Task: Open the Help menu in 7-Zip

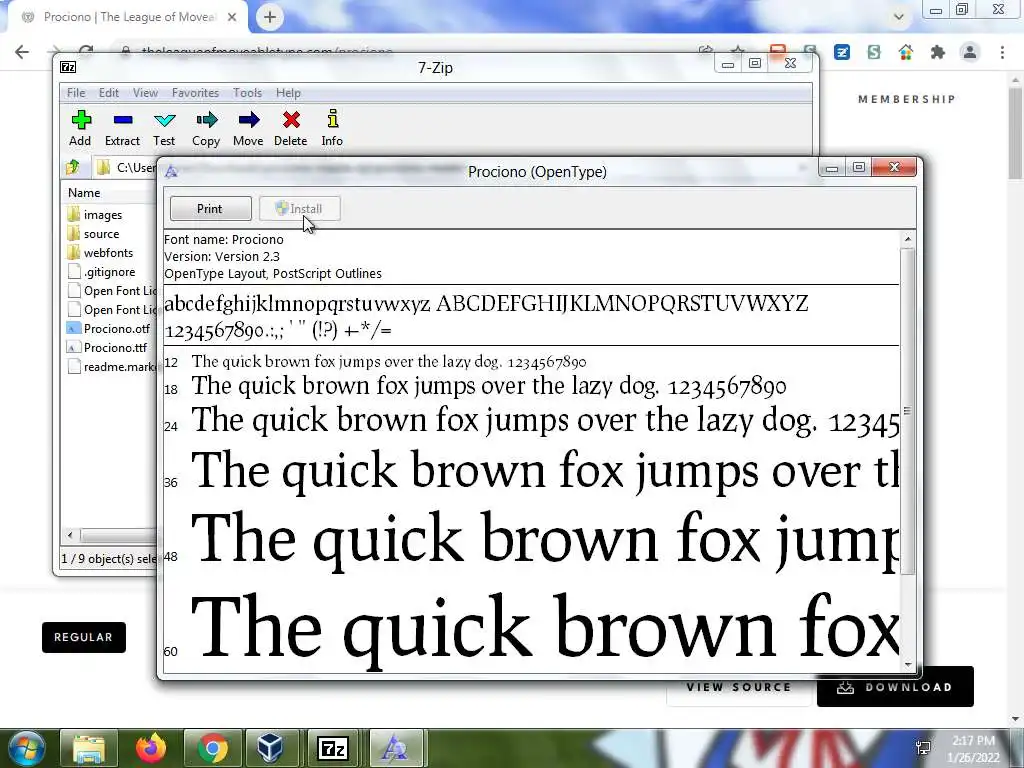Action: (x=288, y=93)
